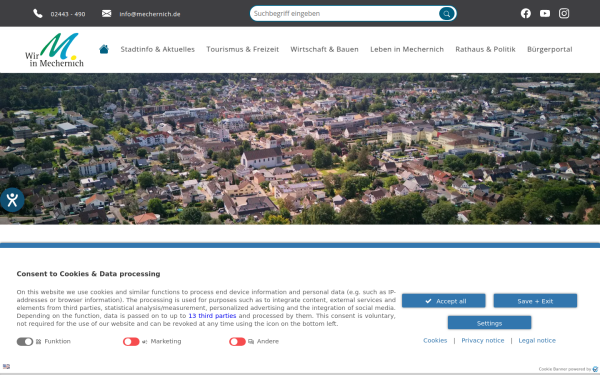This screenshot has height=375, width=600.
Task: Switch language via the flag icon
Action: tap(6, 366)
